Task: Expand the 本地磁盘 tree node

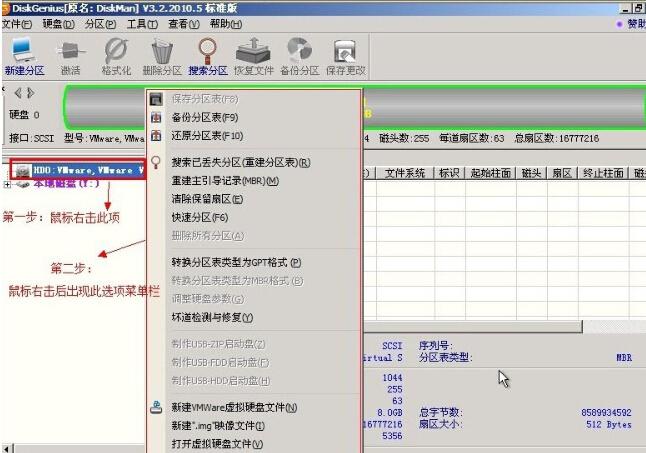Action: tap(7, 184)
